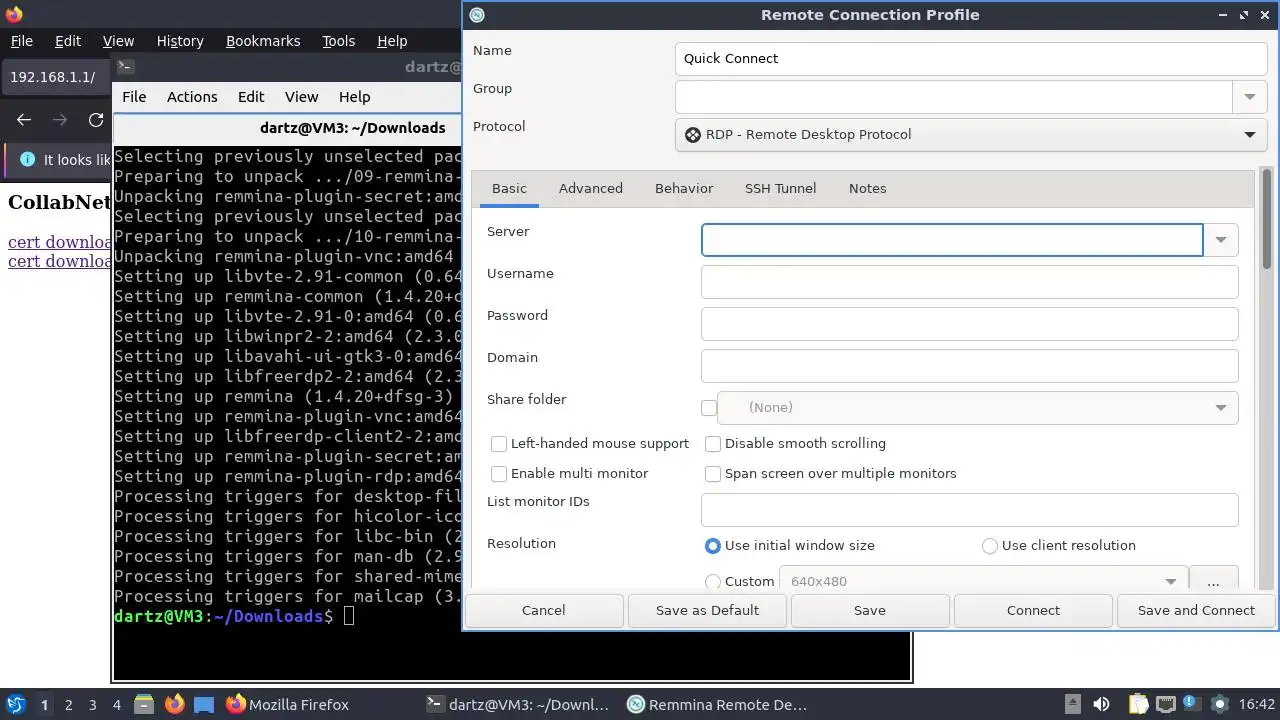Viewport: 1280px width, 720px height.
Task: Open the Group dropdown arrow
Action: click(x=1249, y=97)
